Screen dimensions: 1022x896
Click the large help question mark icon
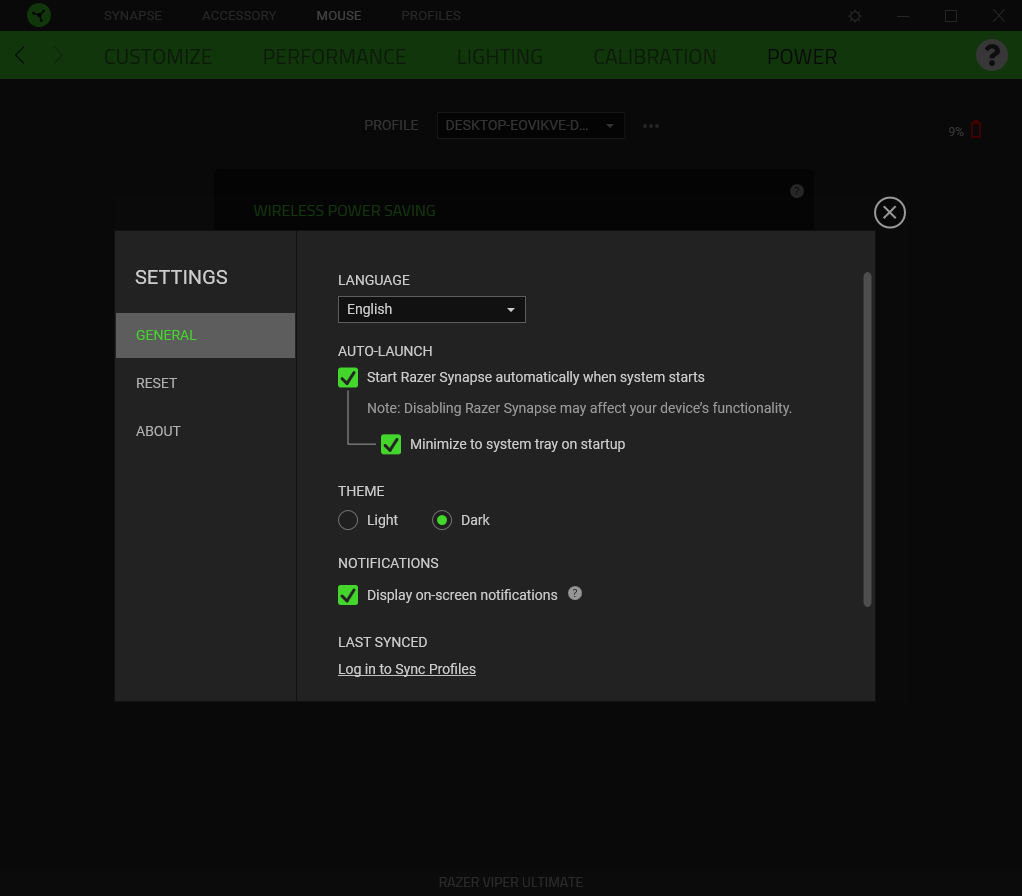(x=992, y=55)
